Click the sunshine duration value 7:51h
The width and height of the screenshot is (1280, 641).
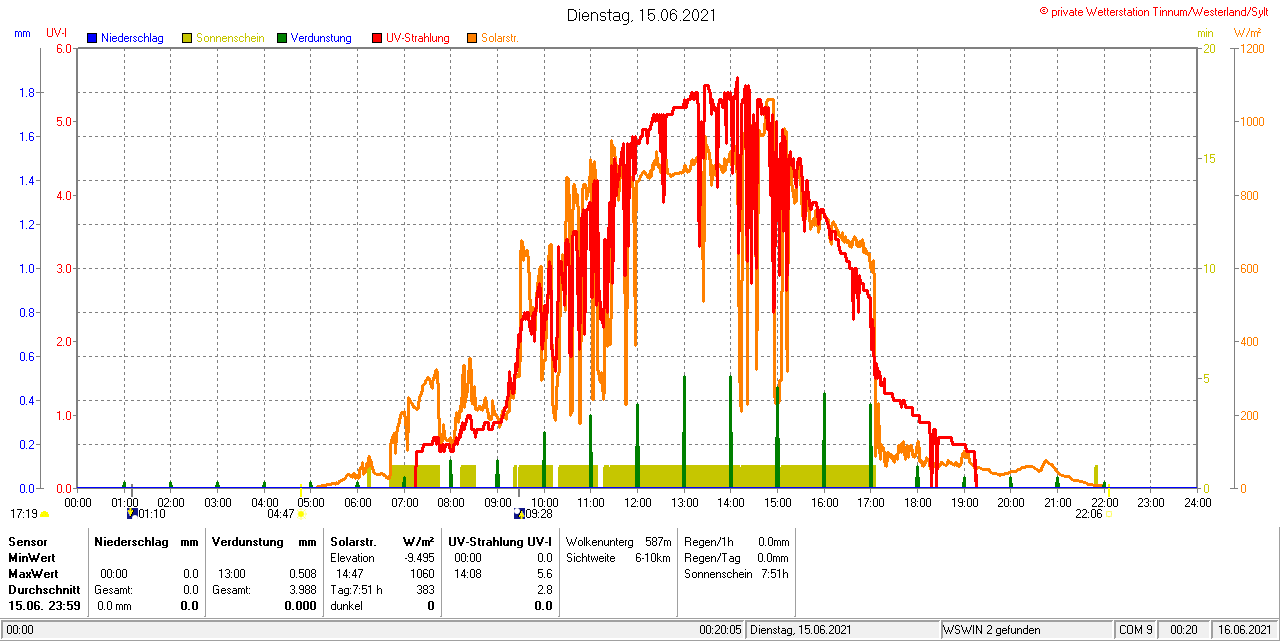click(773, 573)
